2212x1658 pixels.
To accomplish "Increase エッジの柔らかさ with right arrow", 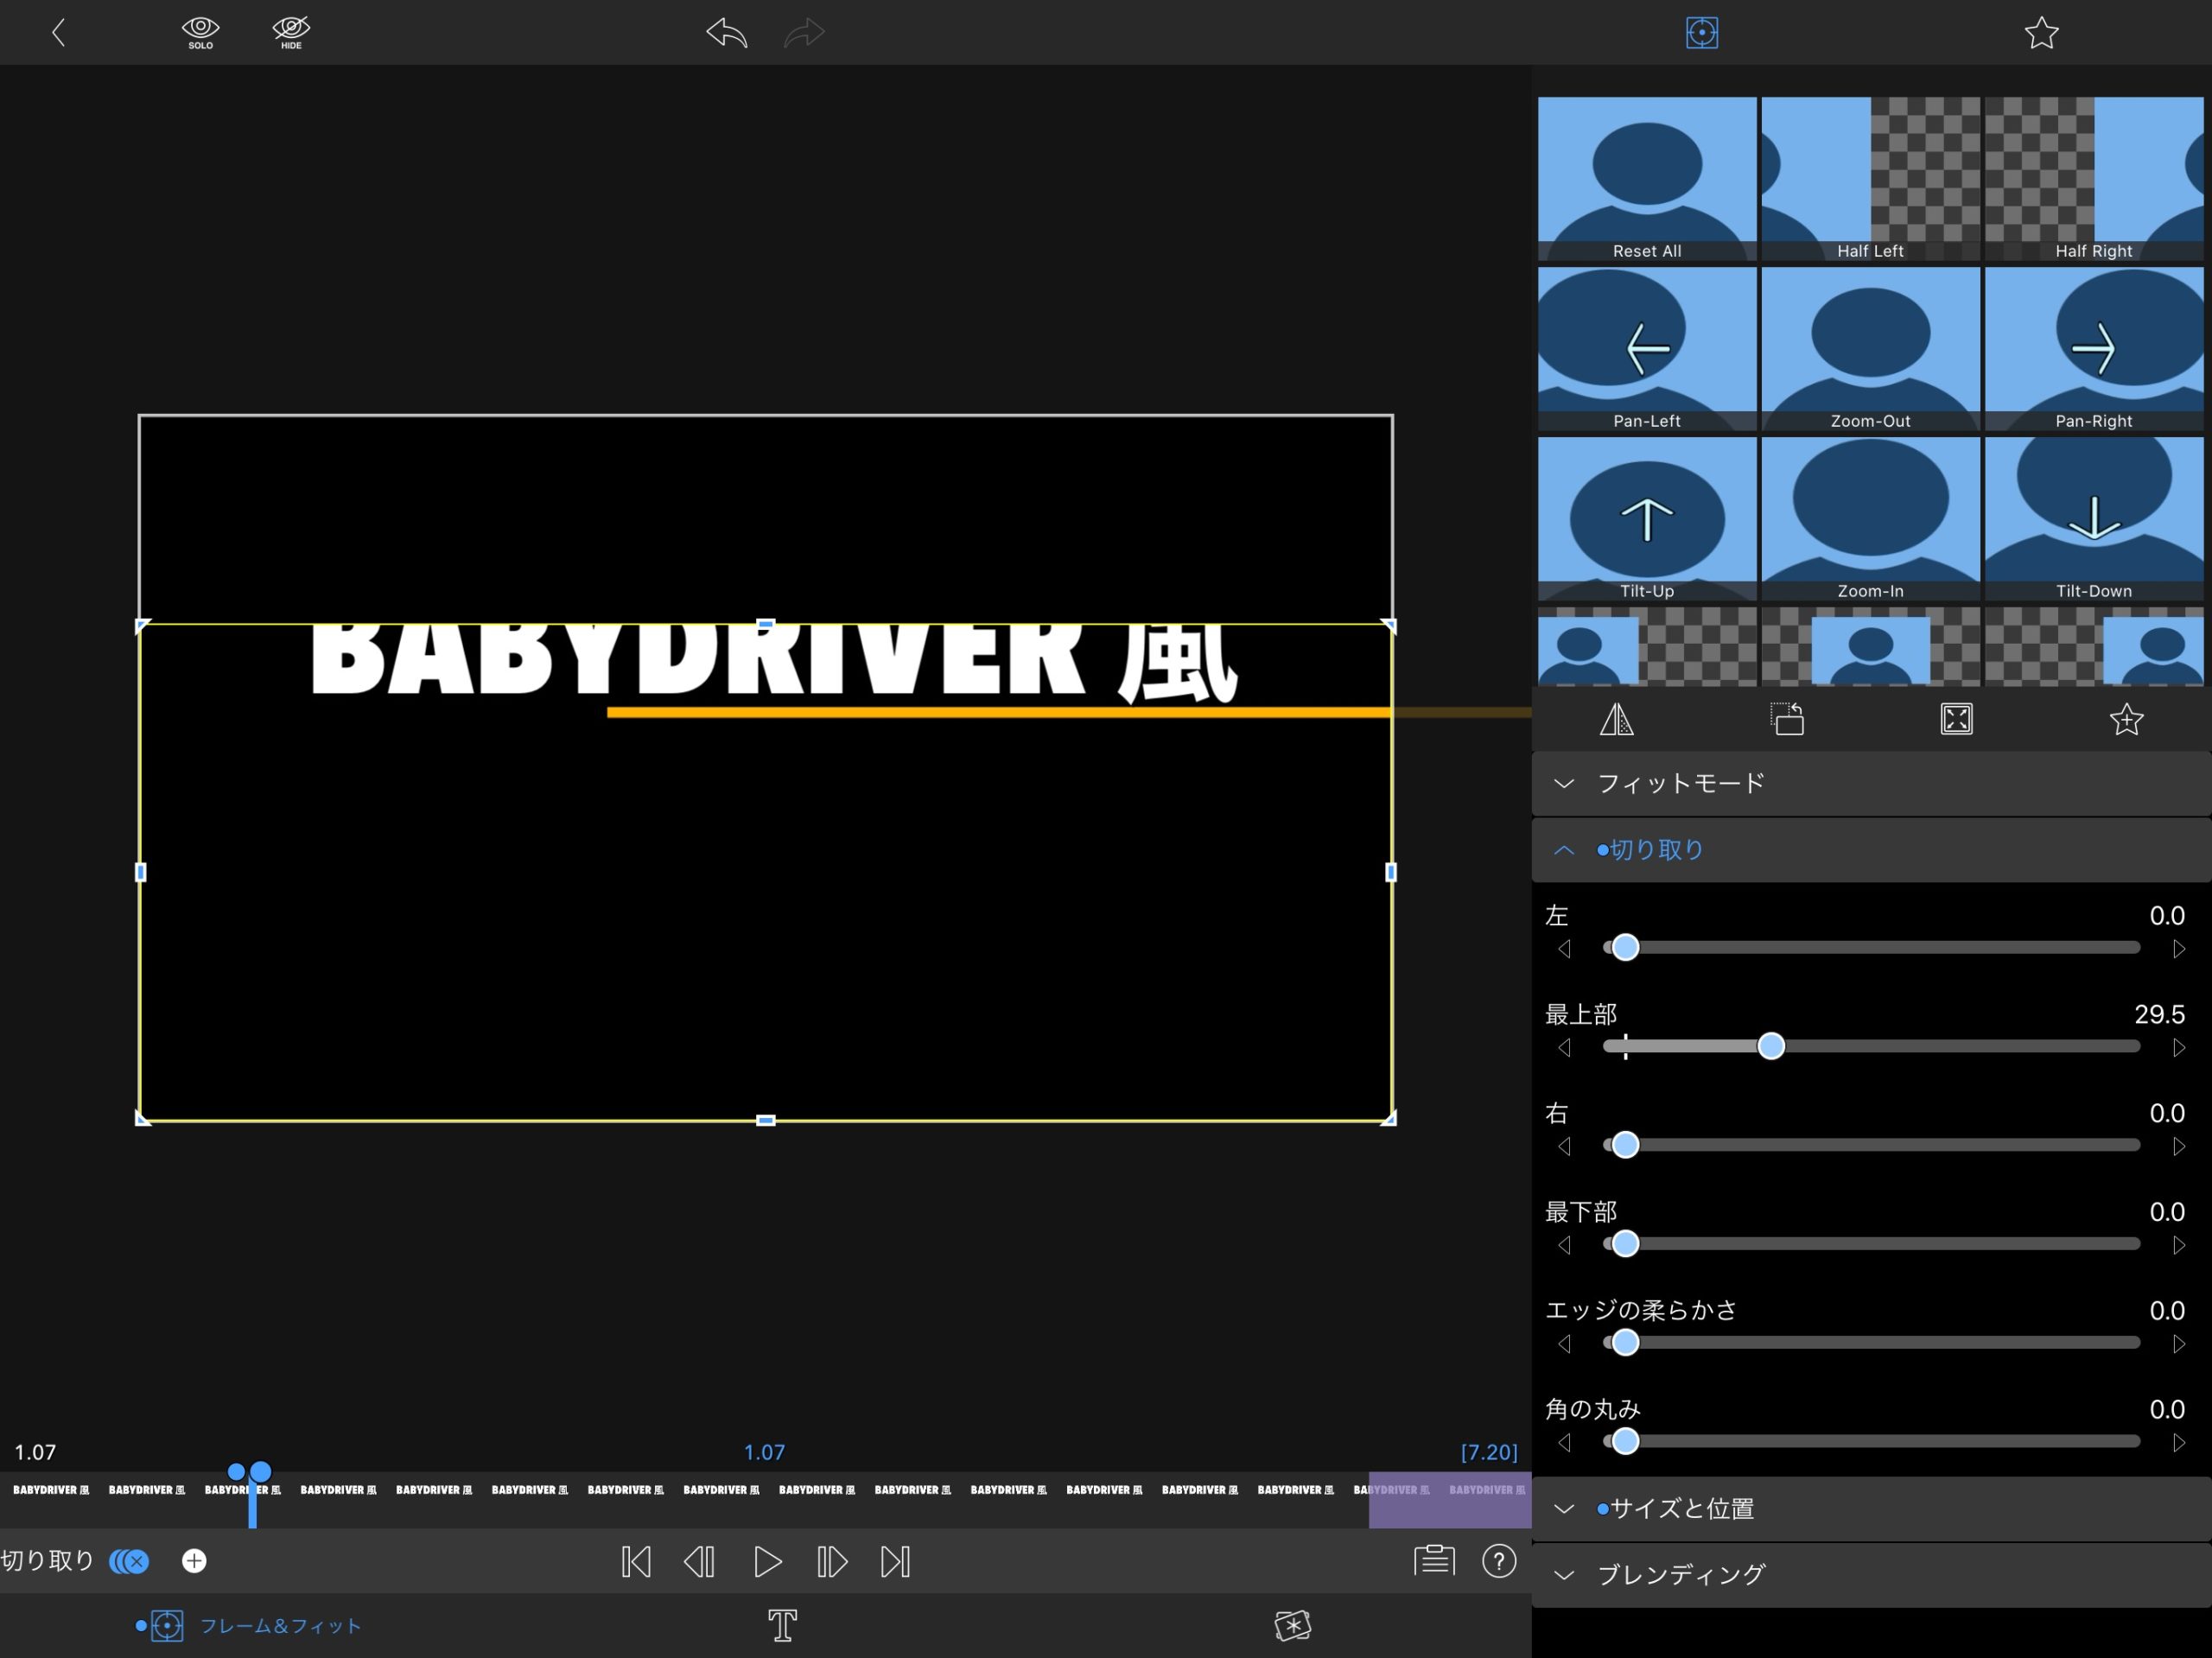I will point(2178,1343).
